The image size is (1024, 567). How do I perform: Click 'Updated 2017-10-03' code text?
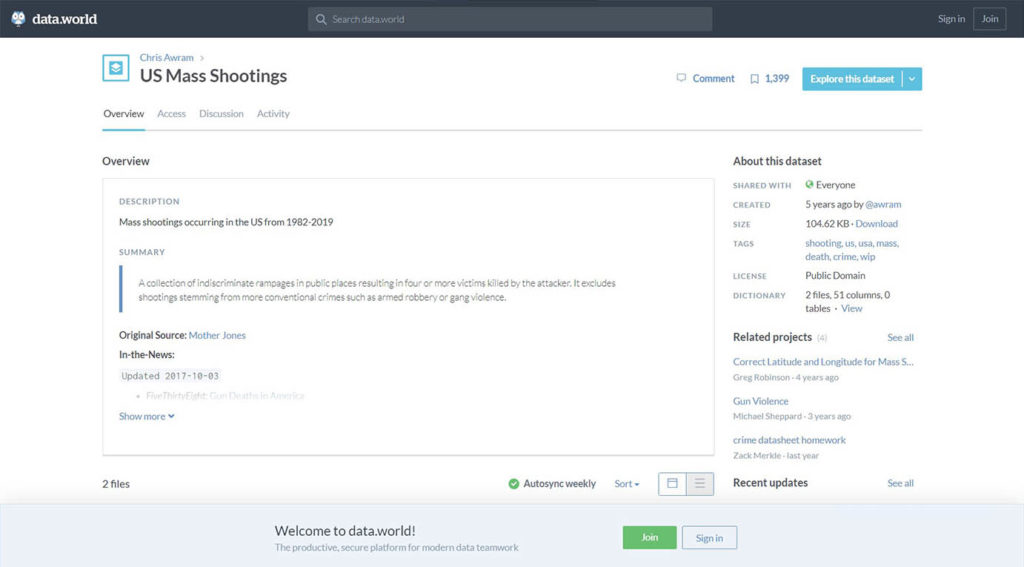(x=170, y=376)
